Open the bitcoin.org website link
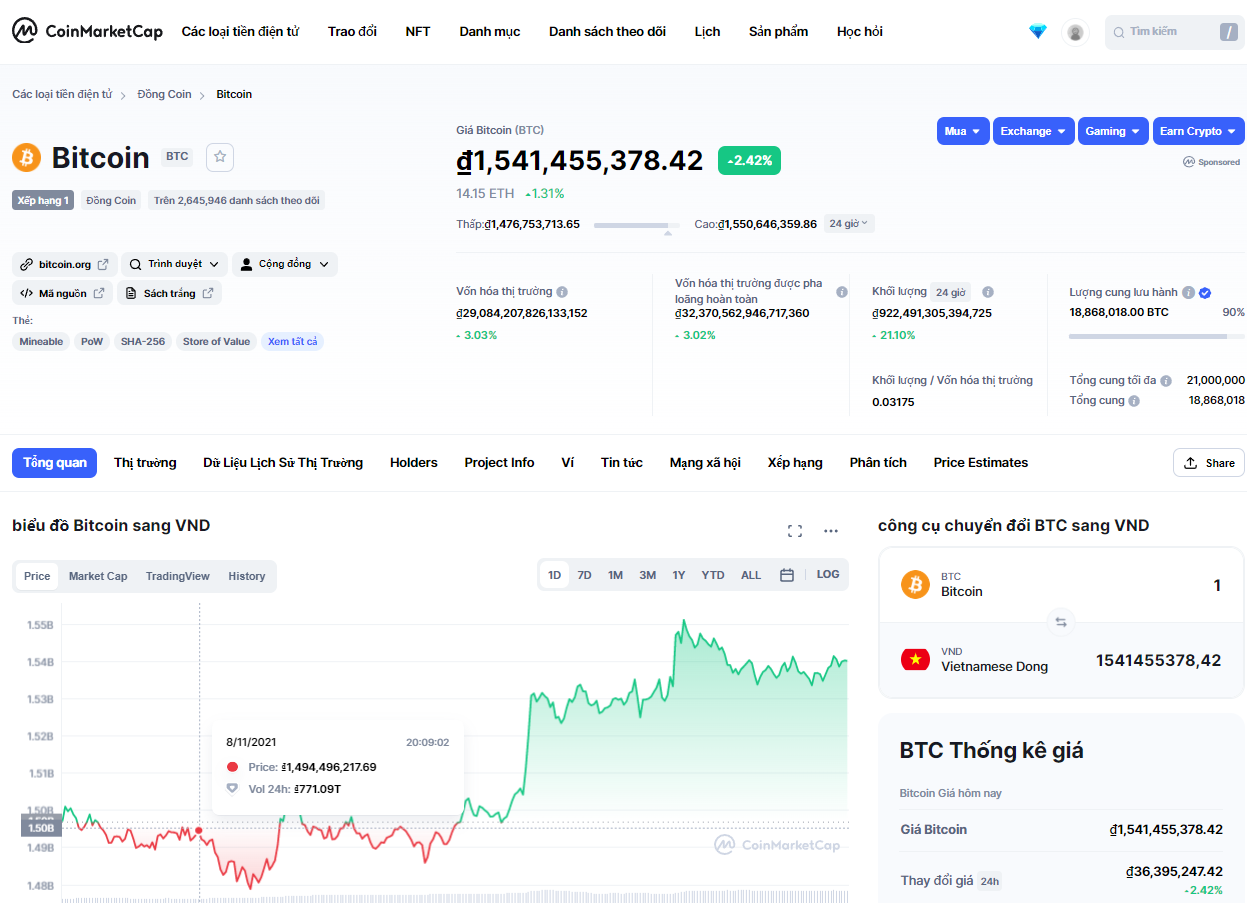Image resolution: width=1247 pixels, height=903 pixels. click(x=65, y=264)
